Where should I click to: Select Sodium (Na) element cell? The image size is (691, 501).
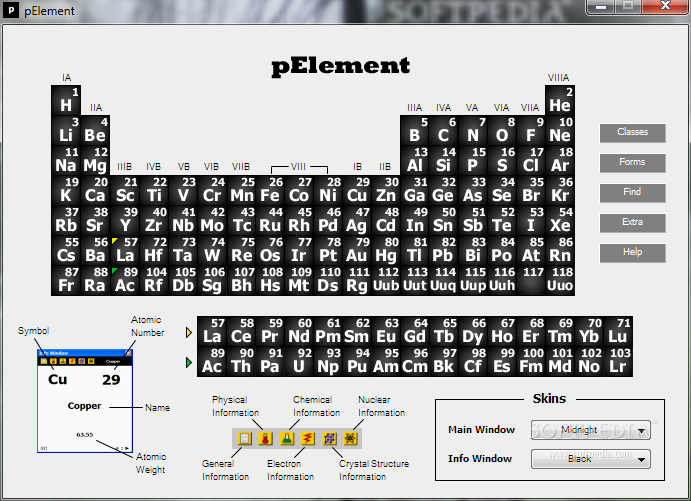pos(66,160)
